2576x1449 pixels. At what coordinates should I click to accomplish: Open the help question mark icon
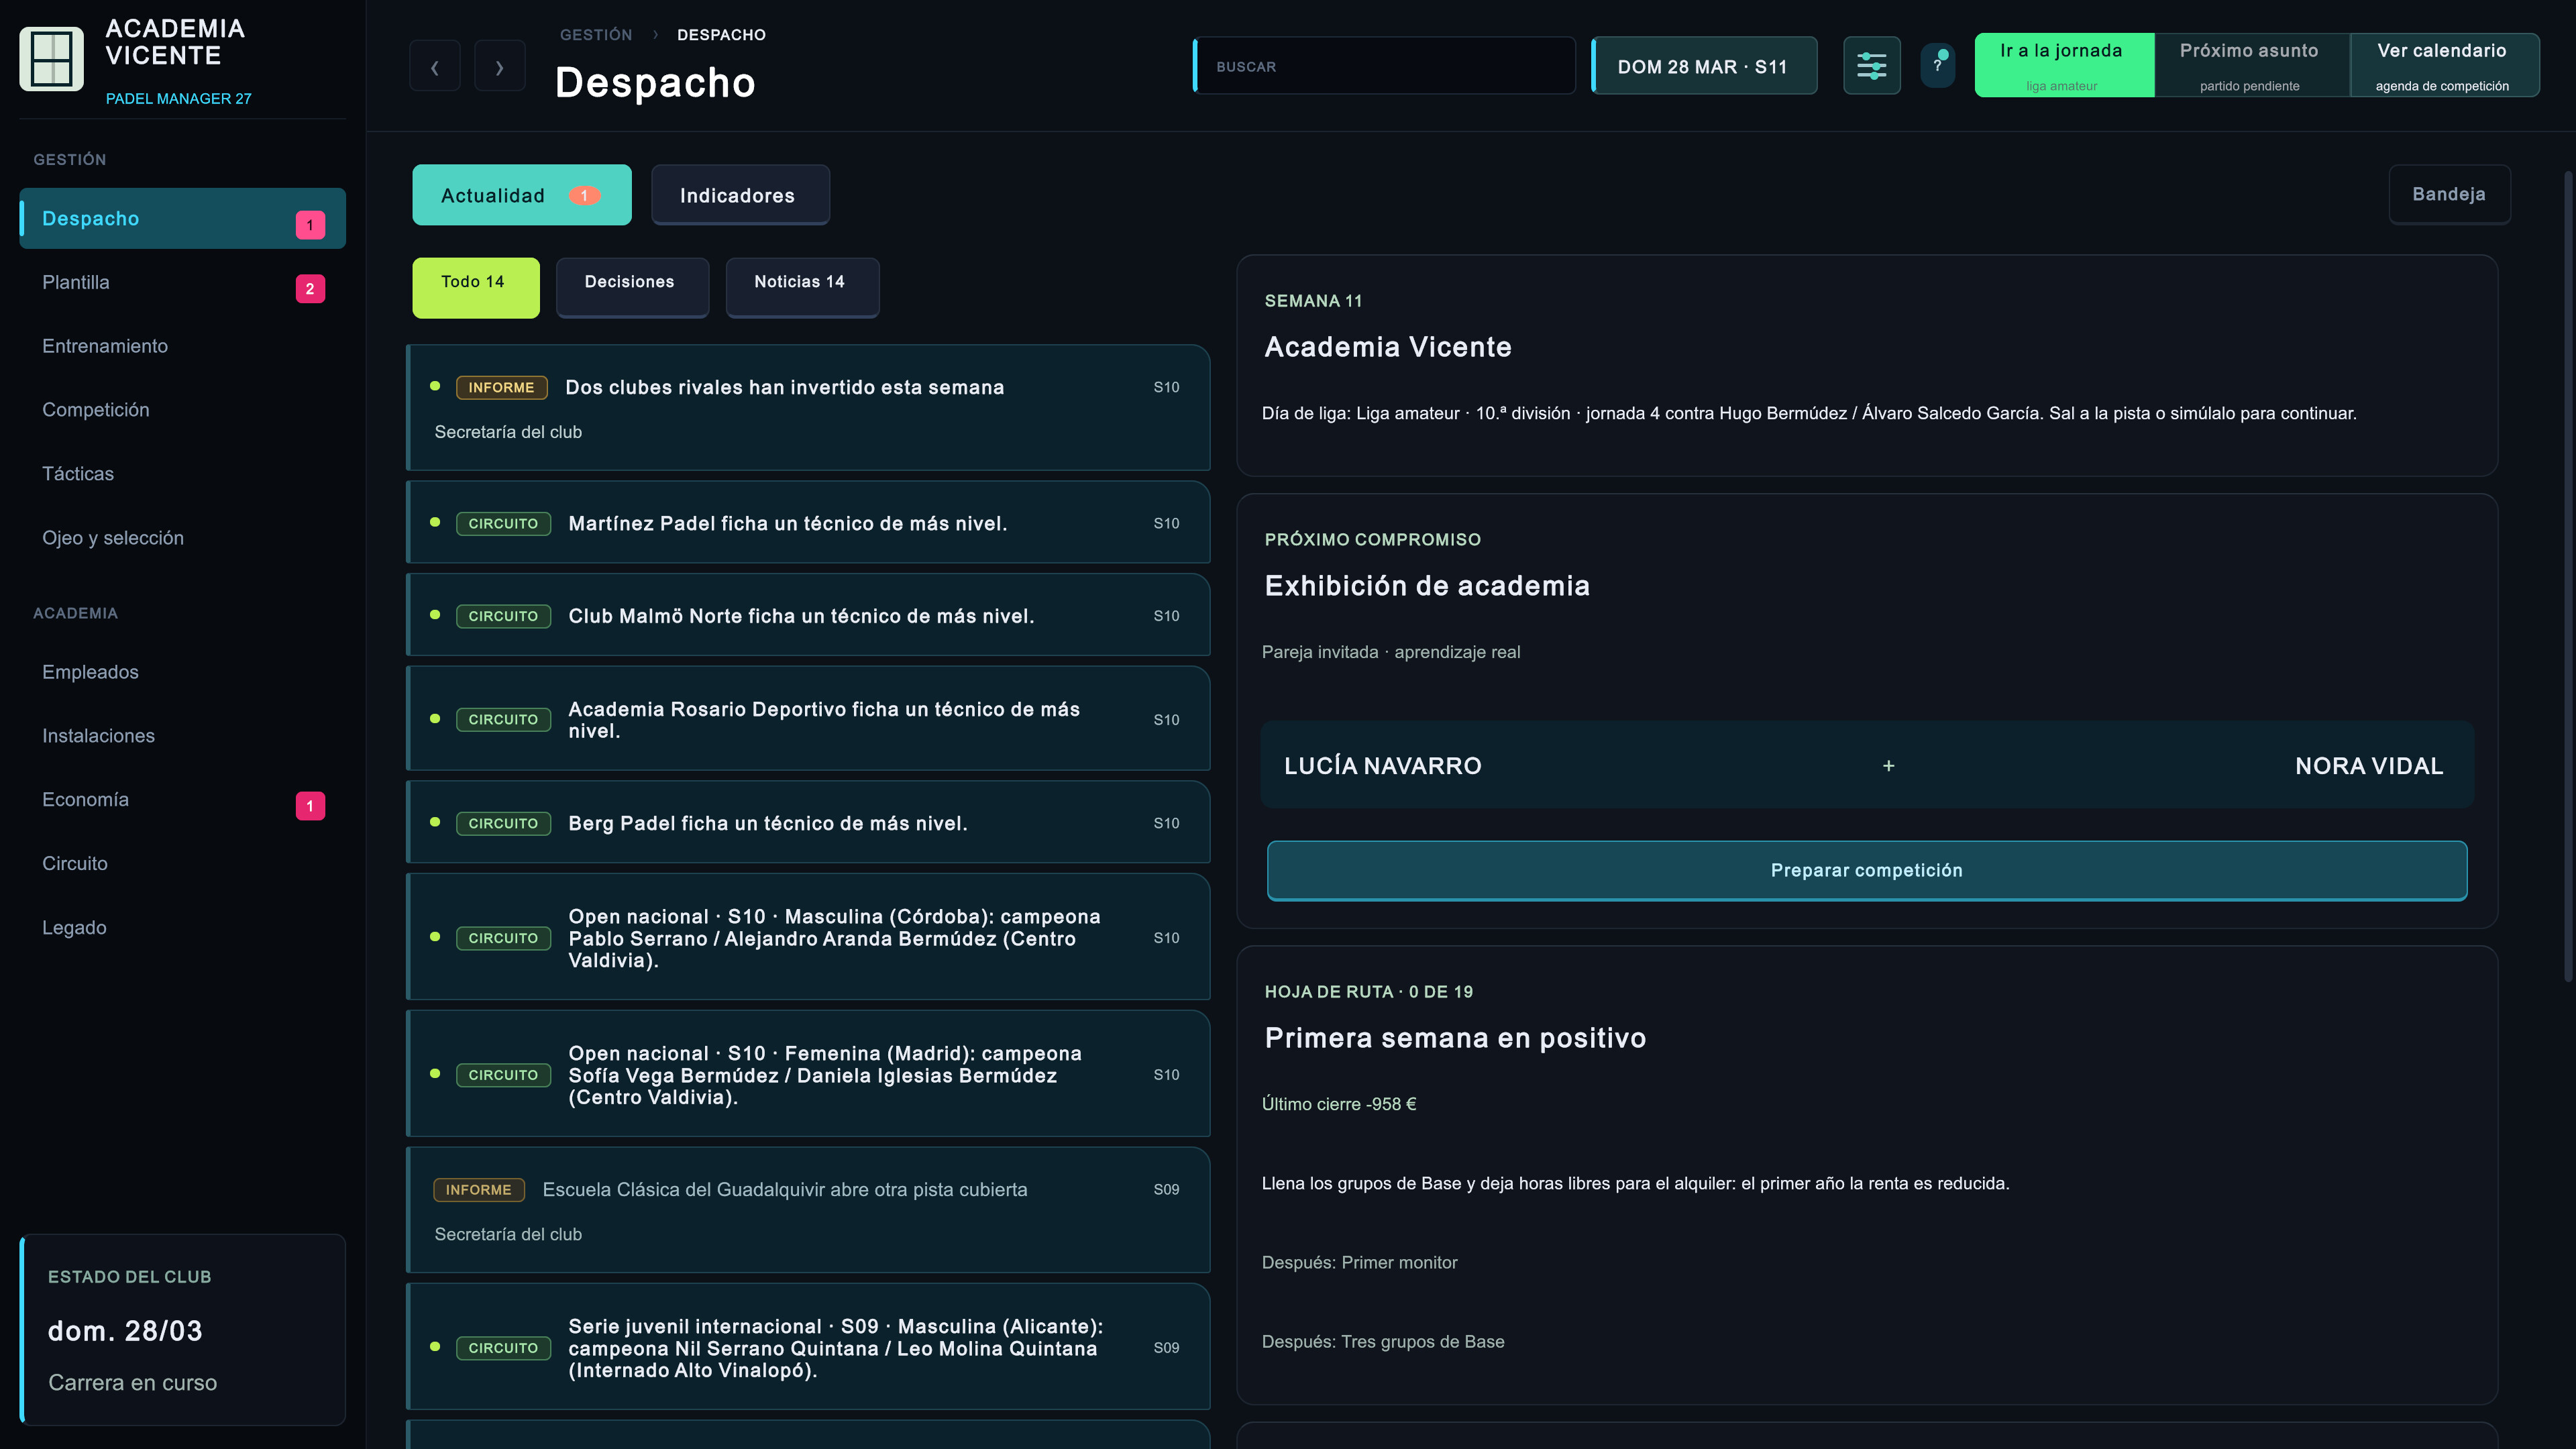(1937, 65)
